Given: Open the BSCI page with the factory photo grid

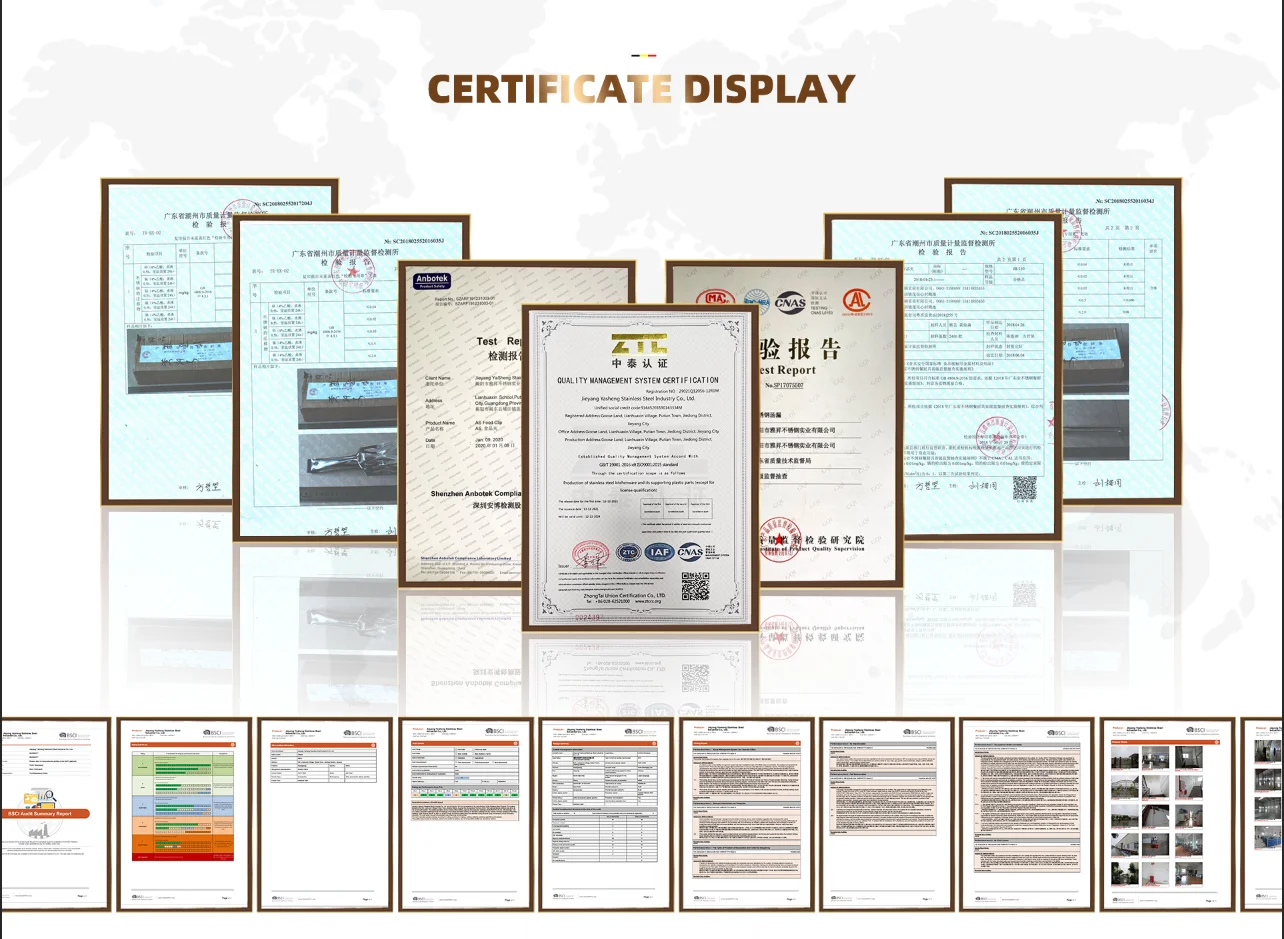Looking at the screenshot, I should click(1168, 814).
